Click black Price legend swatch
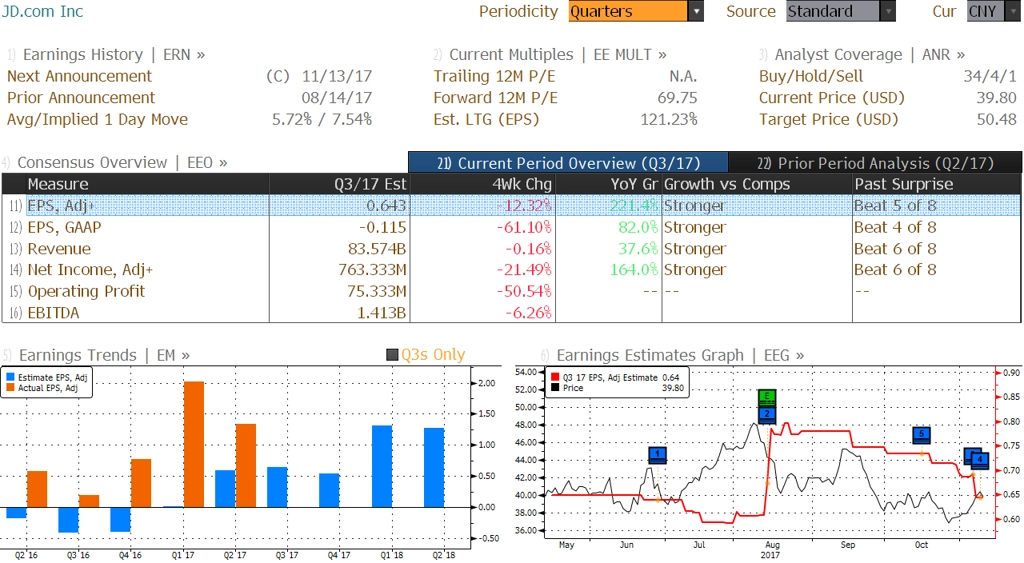 pos(555,388)
